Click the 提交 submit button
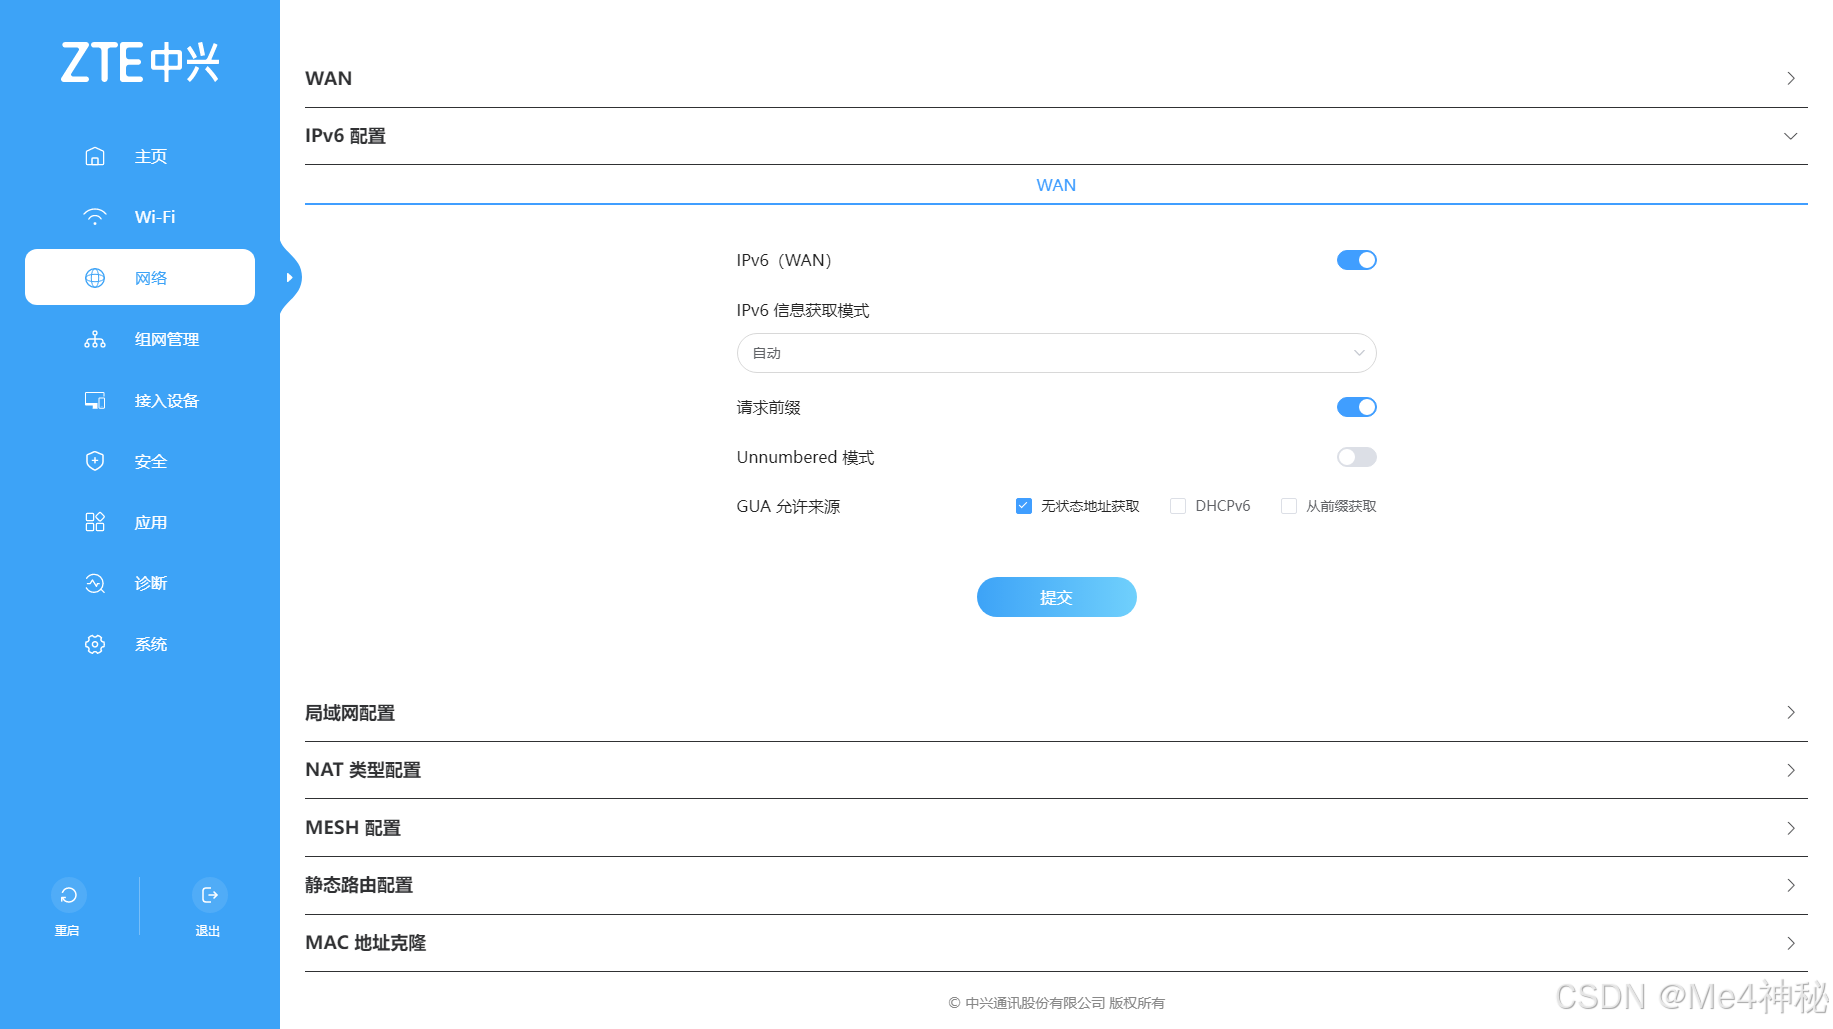The height and width of the screenshot is (1029, 1833). pos(1056,597)
